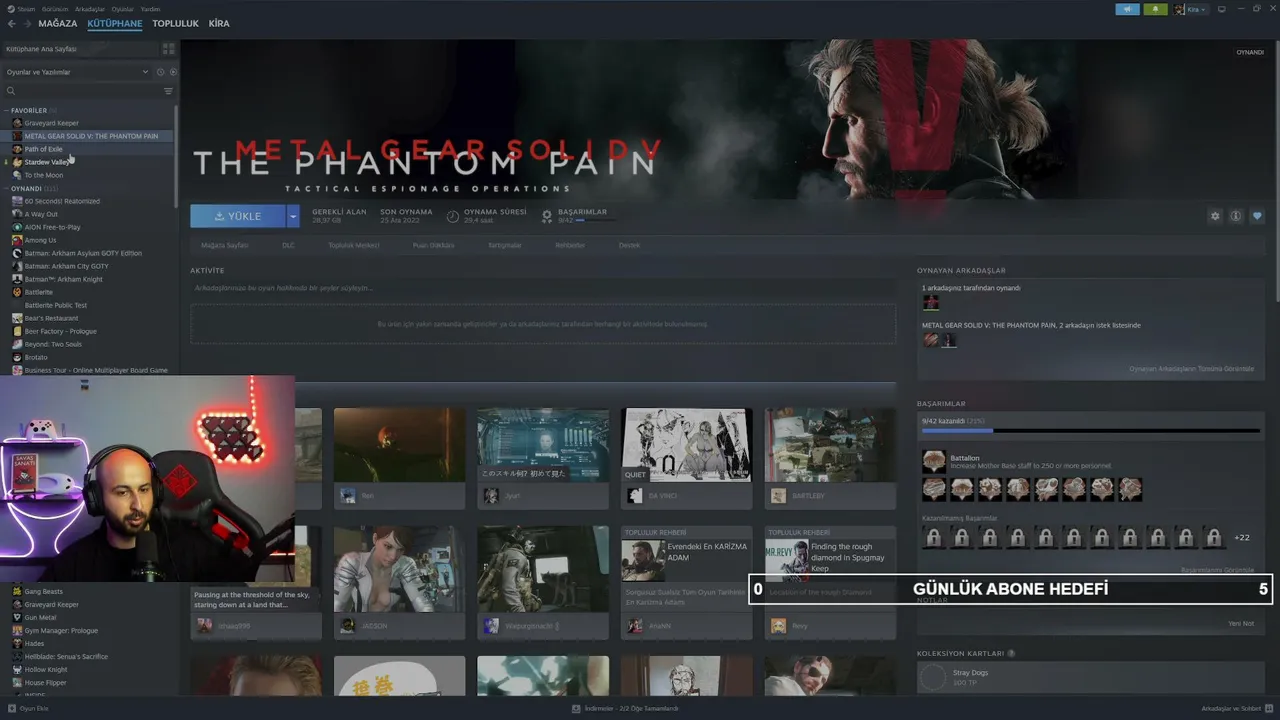Open the Tartışmalar link

[x=505, y=245]
